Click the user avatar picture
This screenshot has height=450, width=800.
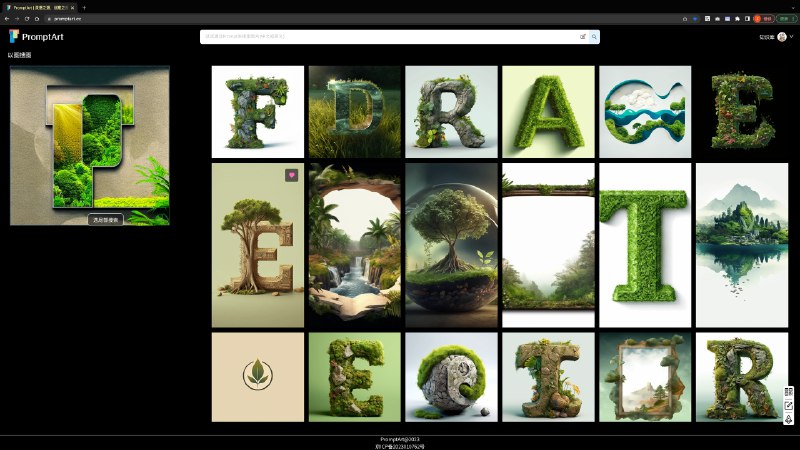pyautogui.click(x=782, y=37)
